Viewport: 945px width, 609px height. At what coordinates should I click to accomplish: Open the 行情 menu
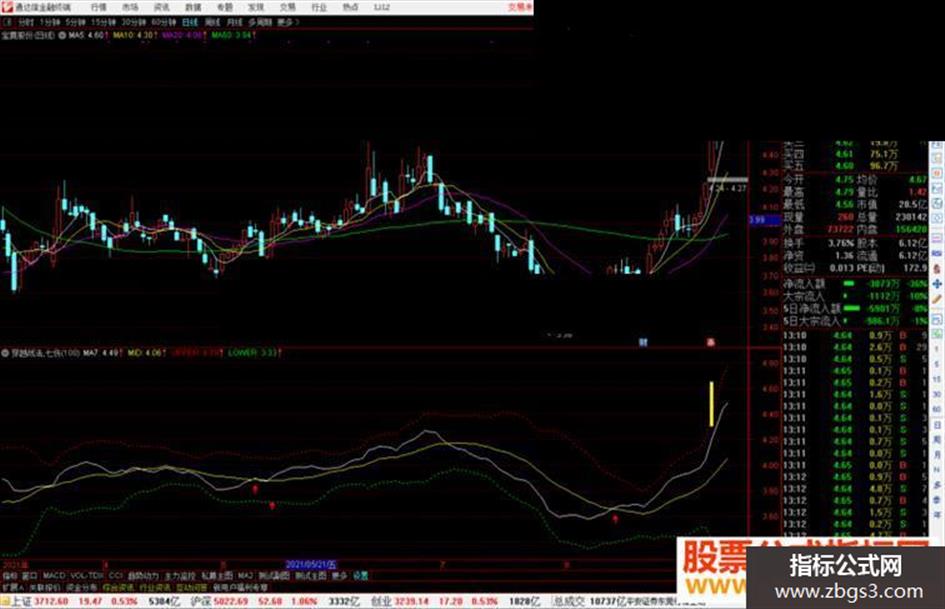point(99,7)
